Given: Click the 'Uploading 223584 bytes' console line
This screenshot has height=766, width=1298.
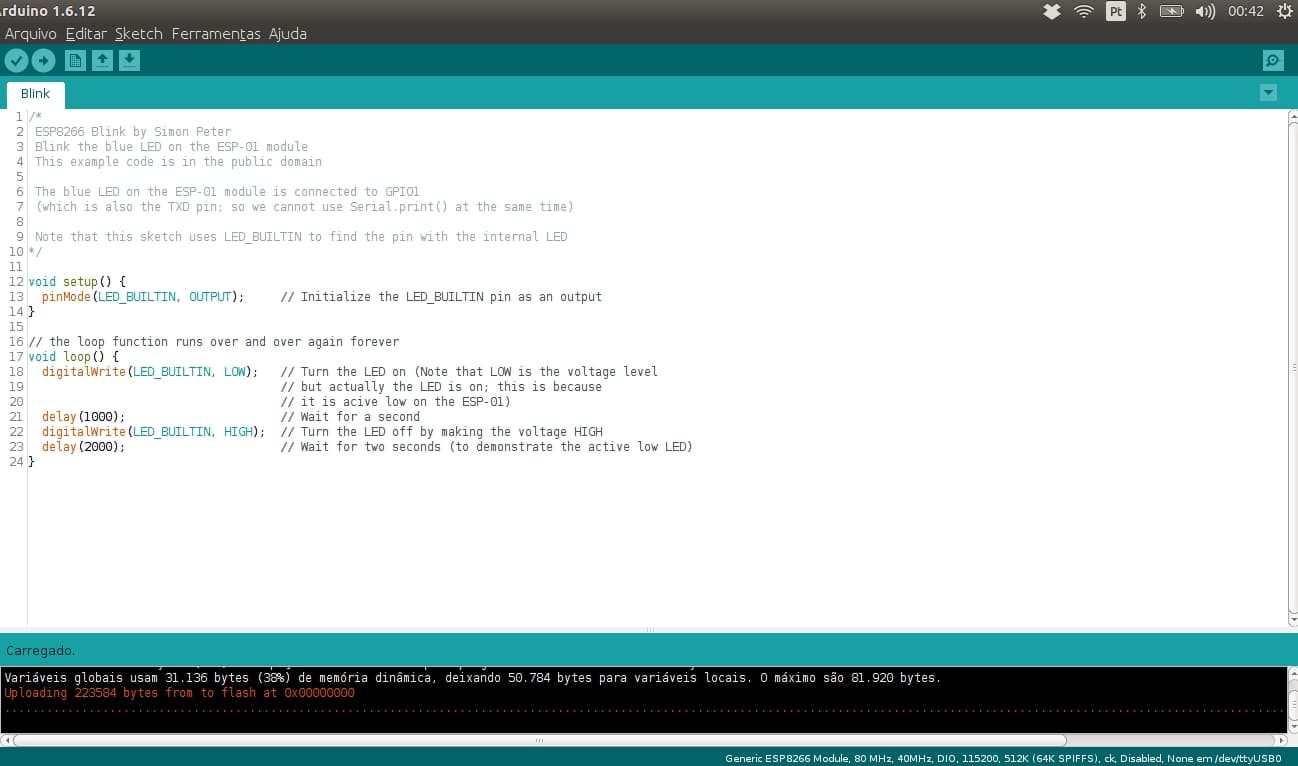Looking at the screenshot, I should point(180,693).
